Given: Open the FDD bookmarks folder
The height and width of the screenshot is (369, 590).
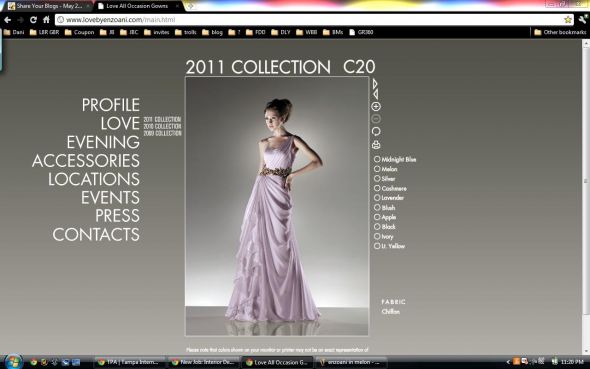Looking at the screenshot, I should coord(256,32).
